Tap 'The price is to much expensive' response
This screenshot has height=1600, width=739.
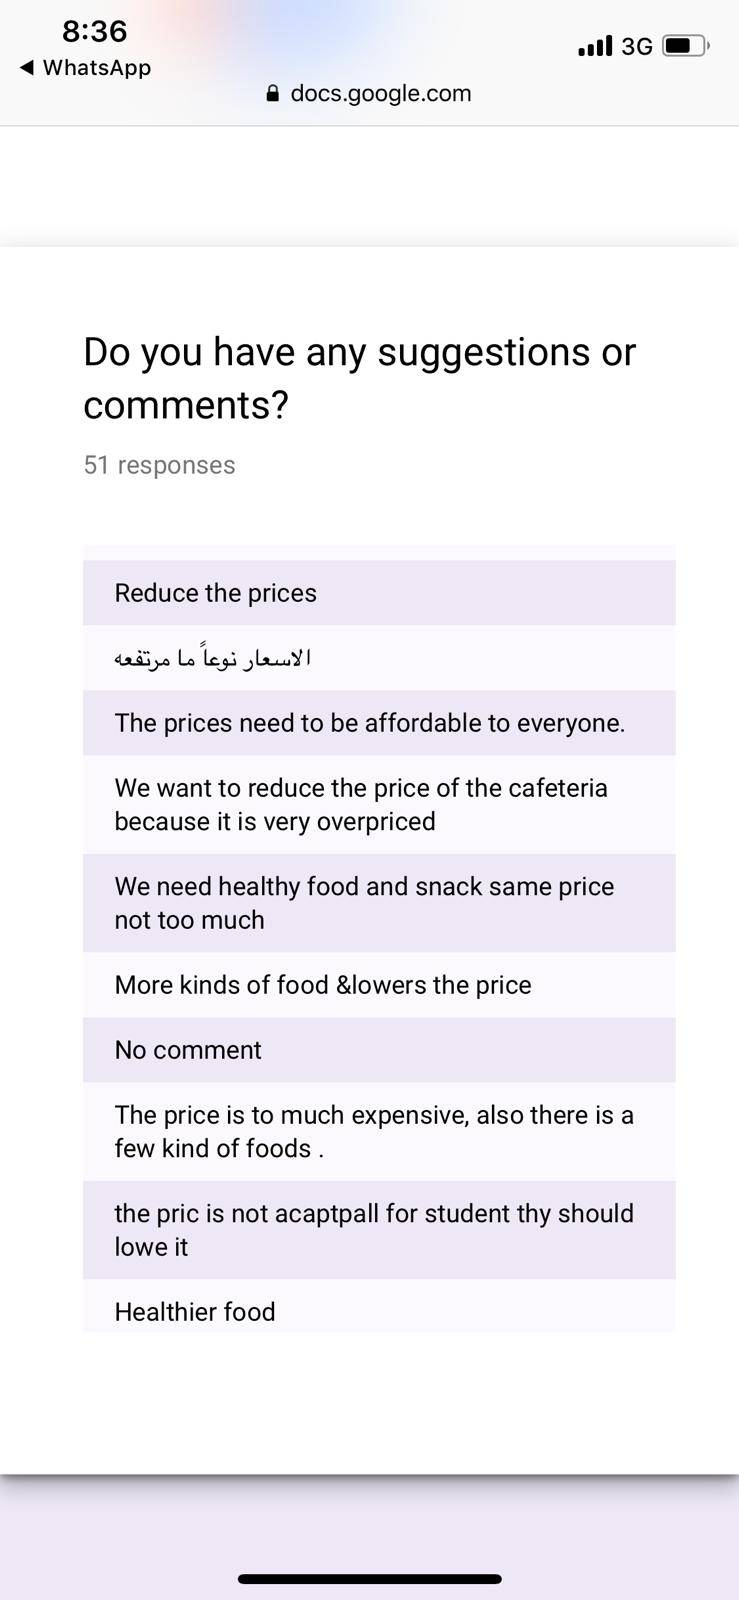point(379,1132)
